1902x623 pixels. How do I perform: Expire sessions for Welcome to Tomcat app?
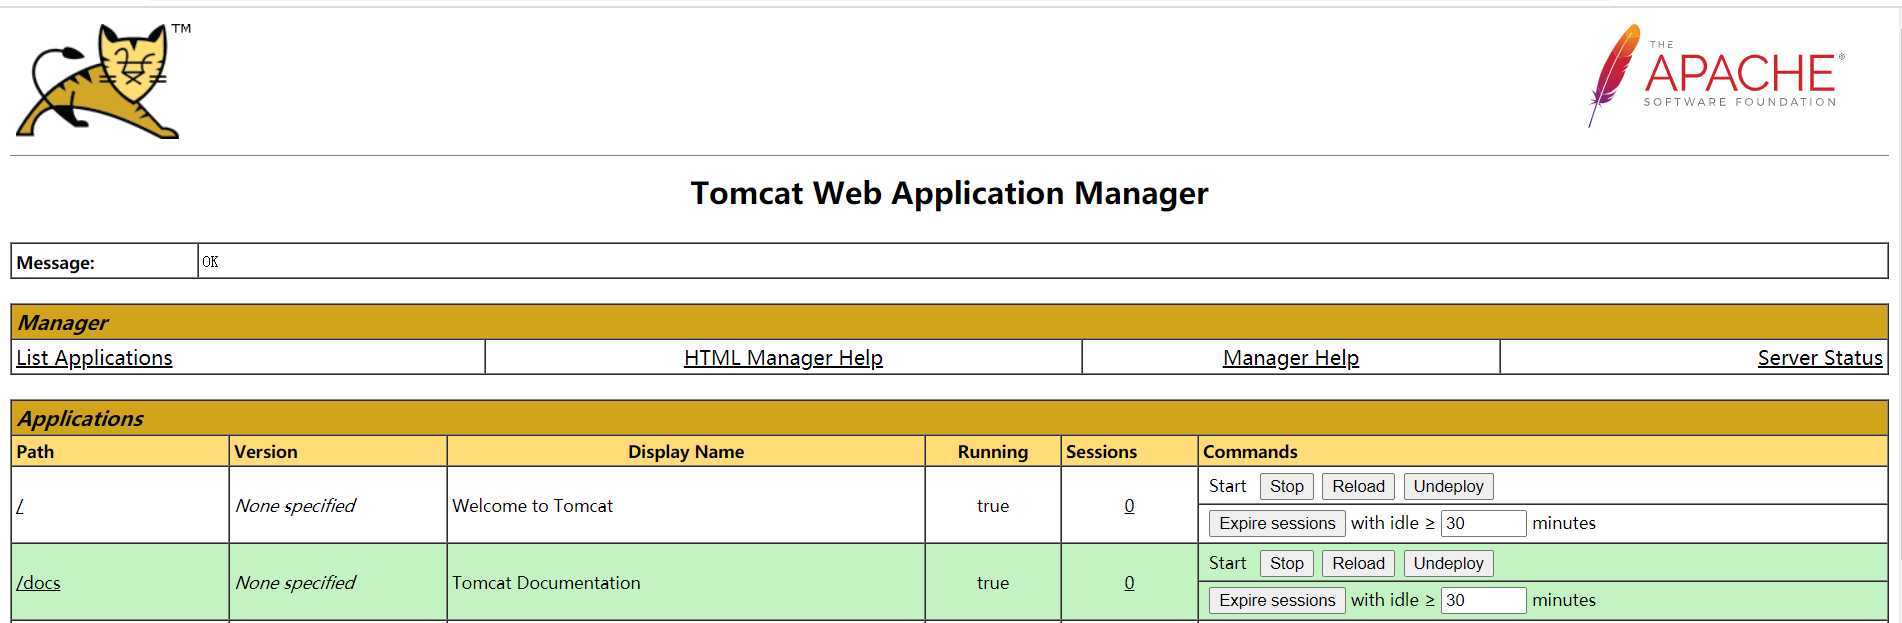[1277, 523]
